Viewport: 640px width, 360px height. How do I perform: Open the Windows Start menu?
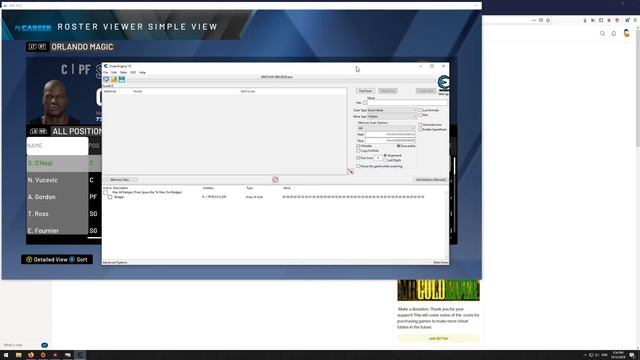click(x=6, y=355)
